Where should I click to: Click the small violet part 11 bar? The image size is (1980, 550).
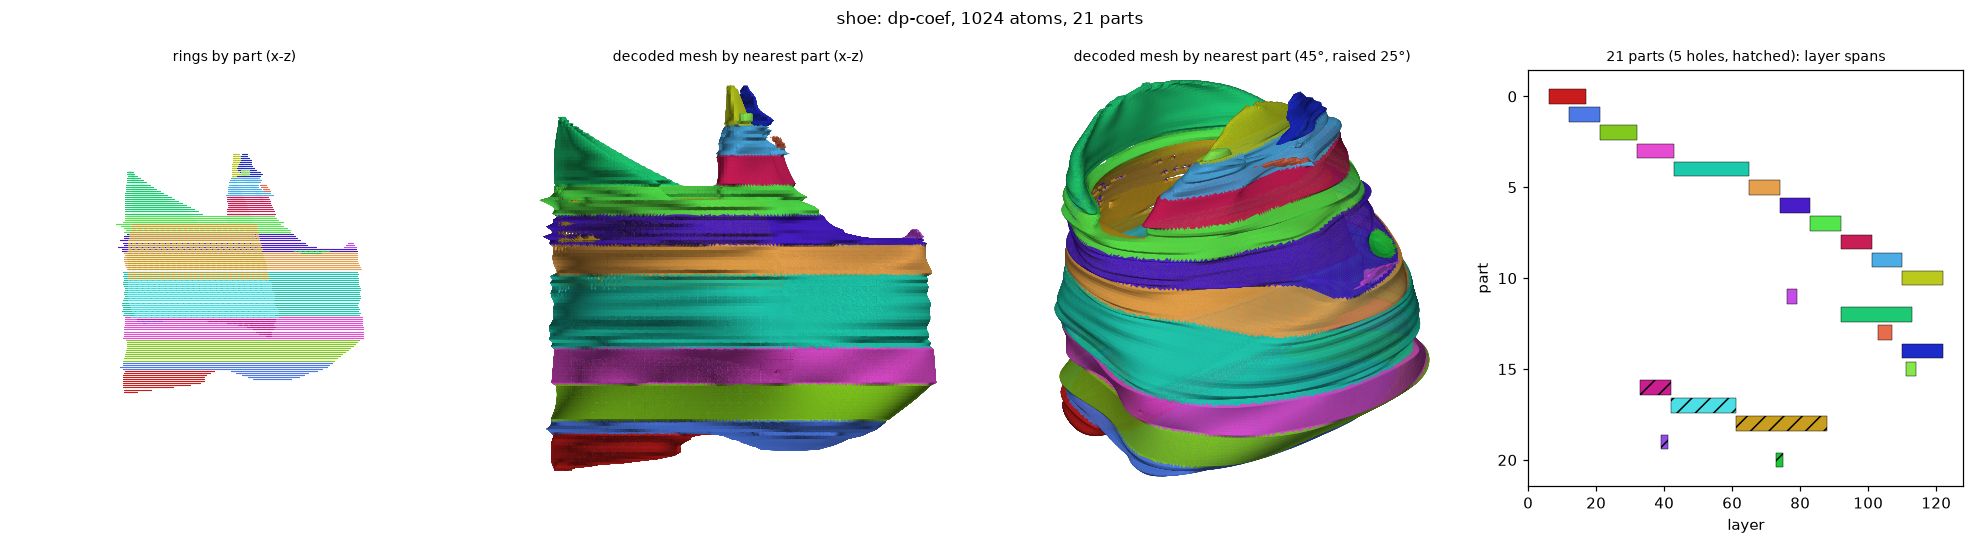(1792, 296)
